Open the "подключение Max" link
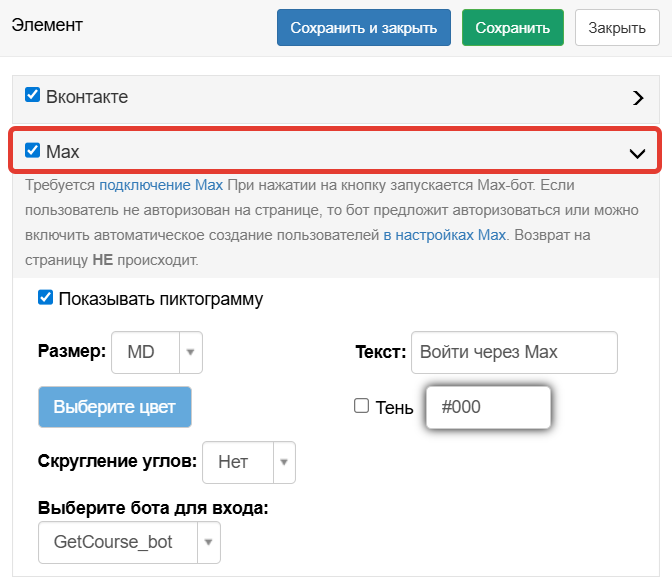Screen dimensions: 672x581 click(161, 185)
